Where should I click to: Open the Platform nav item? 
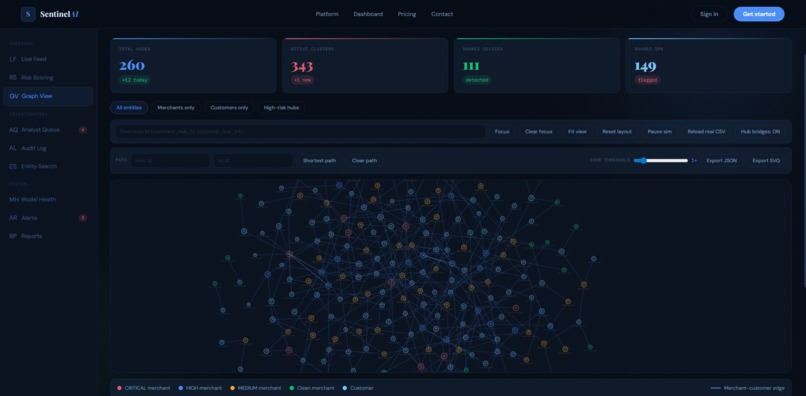point(327,14)
